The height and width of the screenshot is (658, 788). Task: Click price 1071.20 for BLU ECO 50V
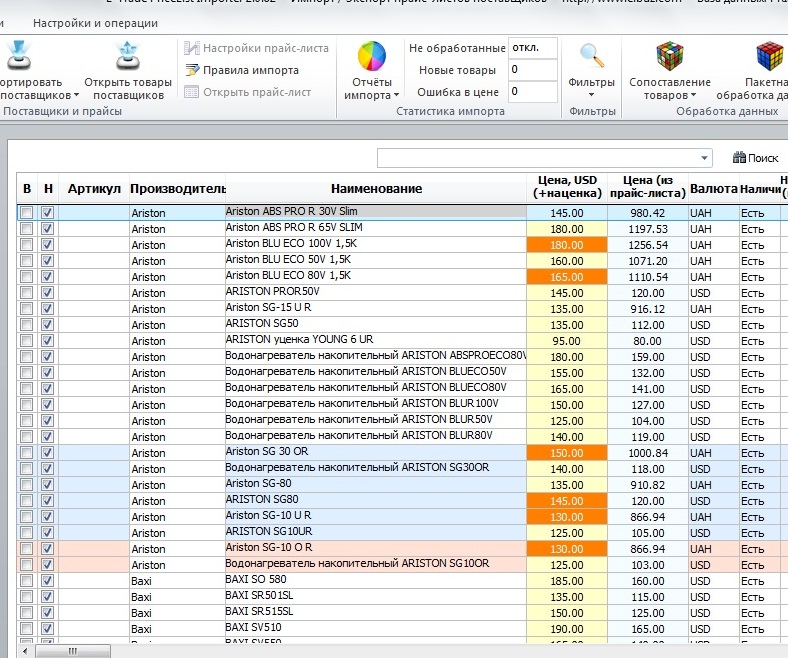[x=648, y=261]
